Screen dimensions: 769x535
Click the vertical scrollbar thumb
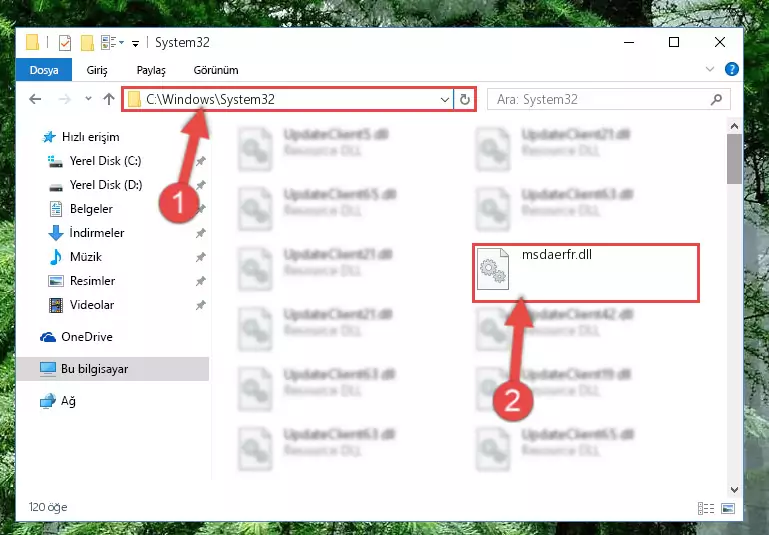coord(734,159)
